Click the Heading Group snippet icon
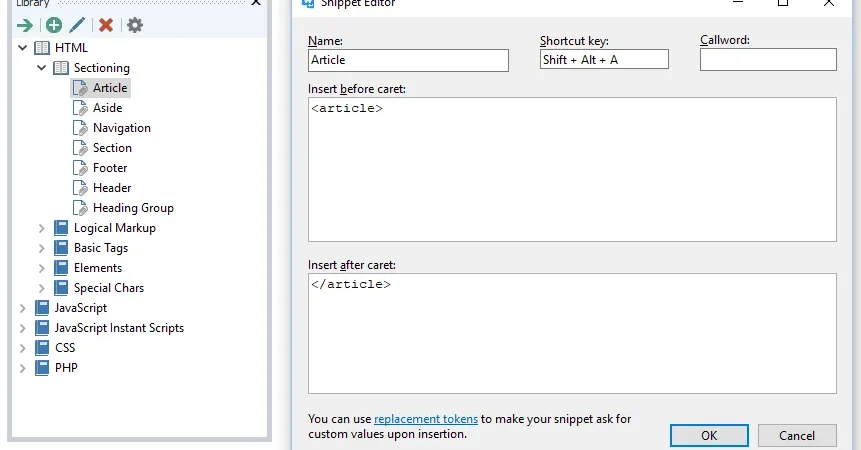 (81, 208)
